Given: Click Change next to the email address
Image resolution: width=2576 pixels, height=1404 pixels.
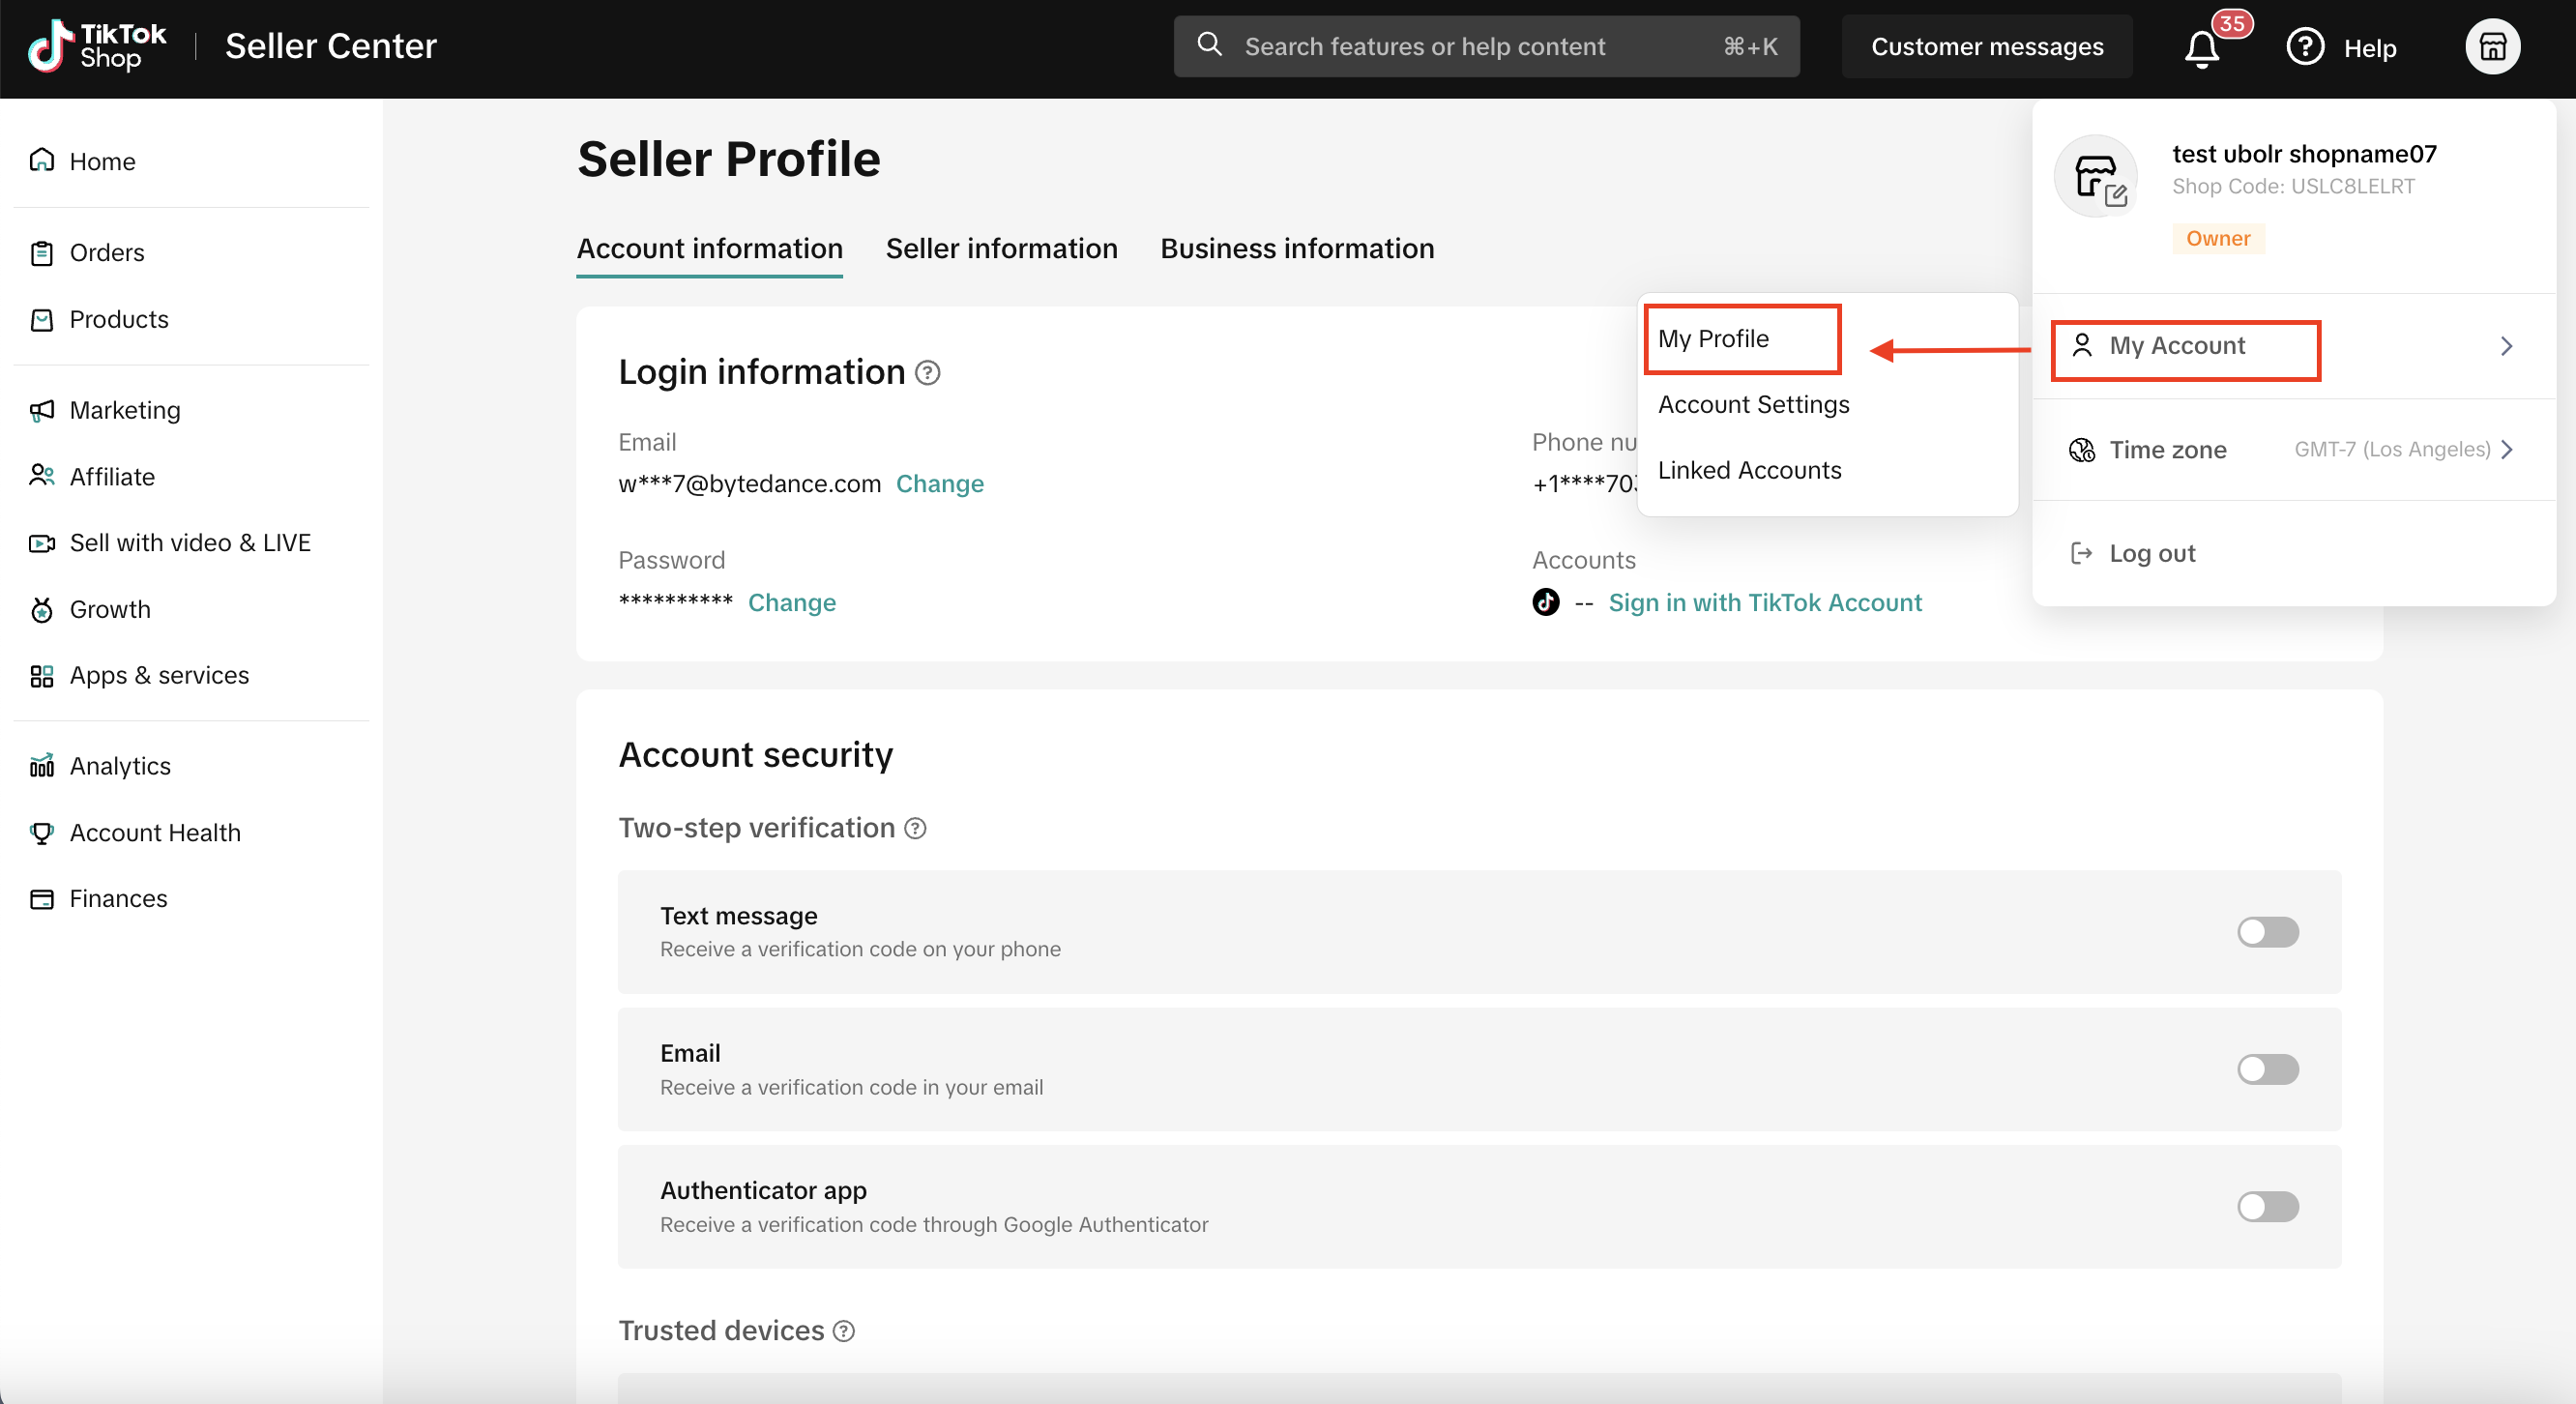Looking at the screenshot, I should 939,483.
